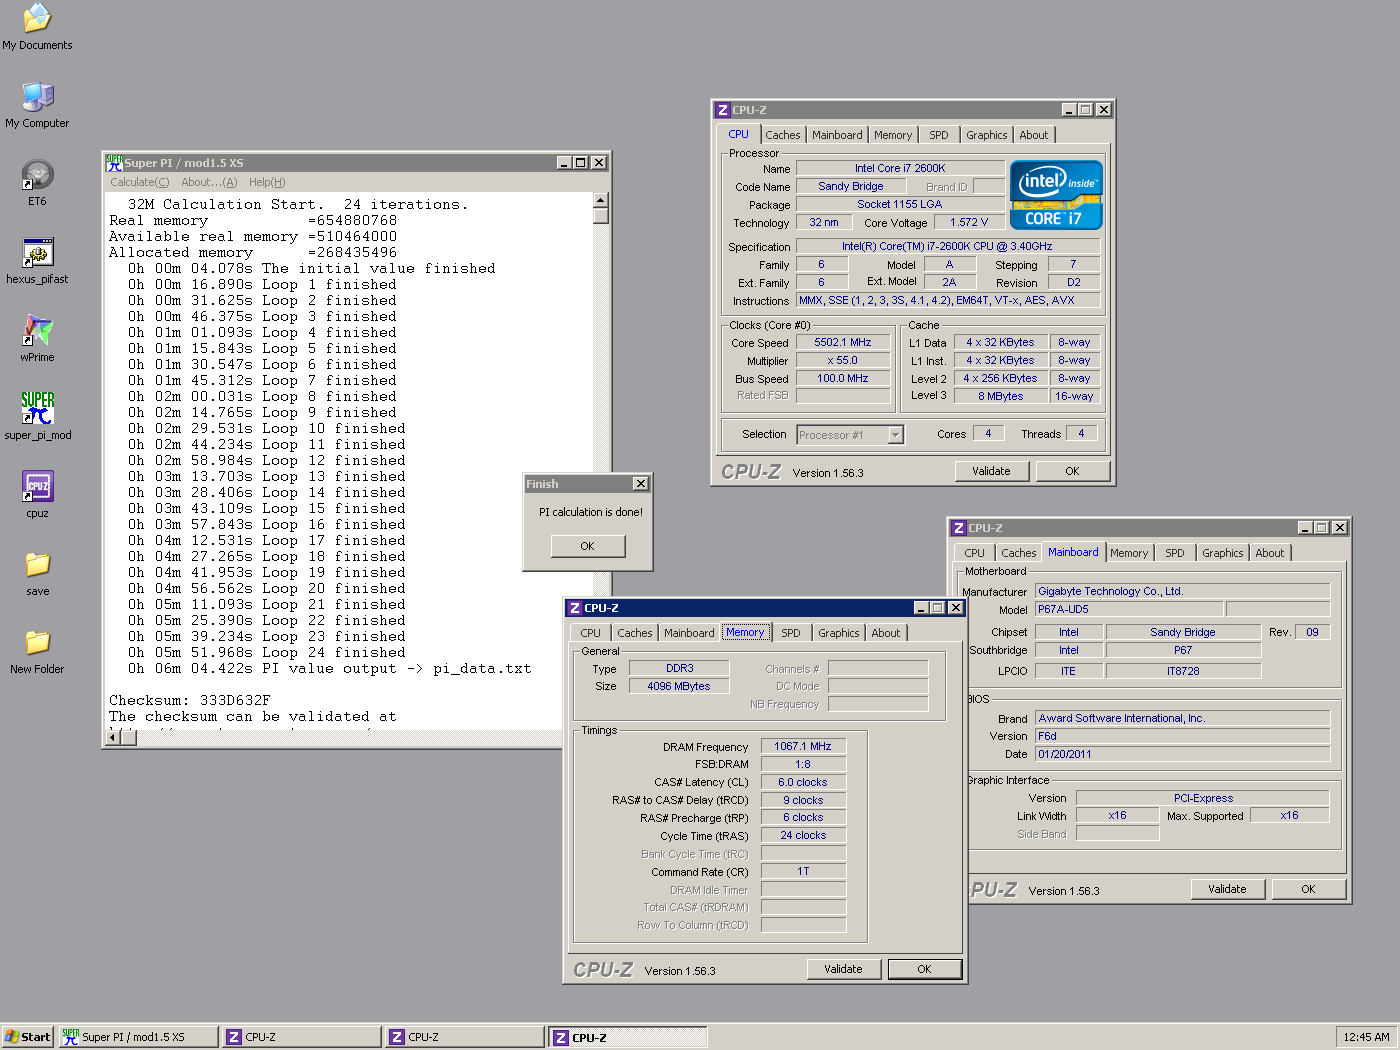
Task: Select CPU tab in Mainboard window
Action: [974, 553]
